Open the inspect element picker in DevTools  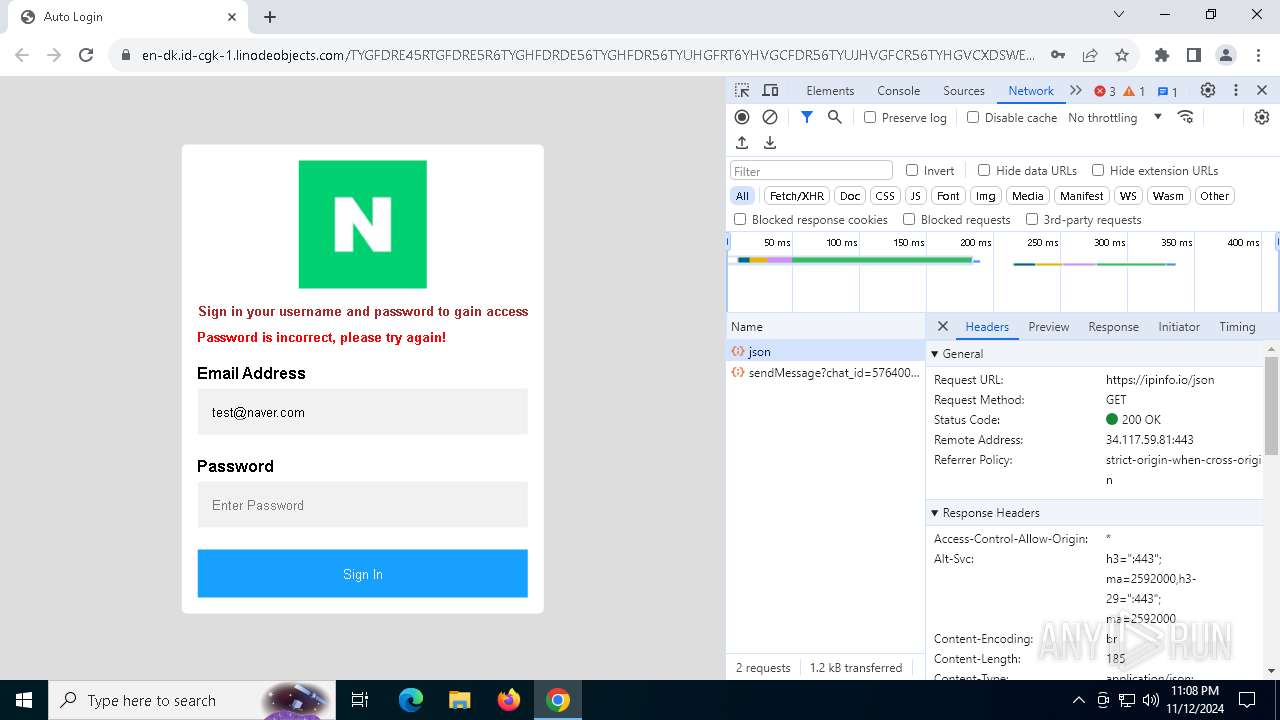(x=742, y=91)
